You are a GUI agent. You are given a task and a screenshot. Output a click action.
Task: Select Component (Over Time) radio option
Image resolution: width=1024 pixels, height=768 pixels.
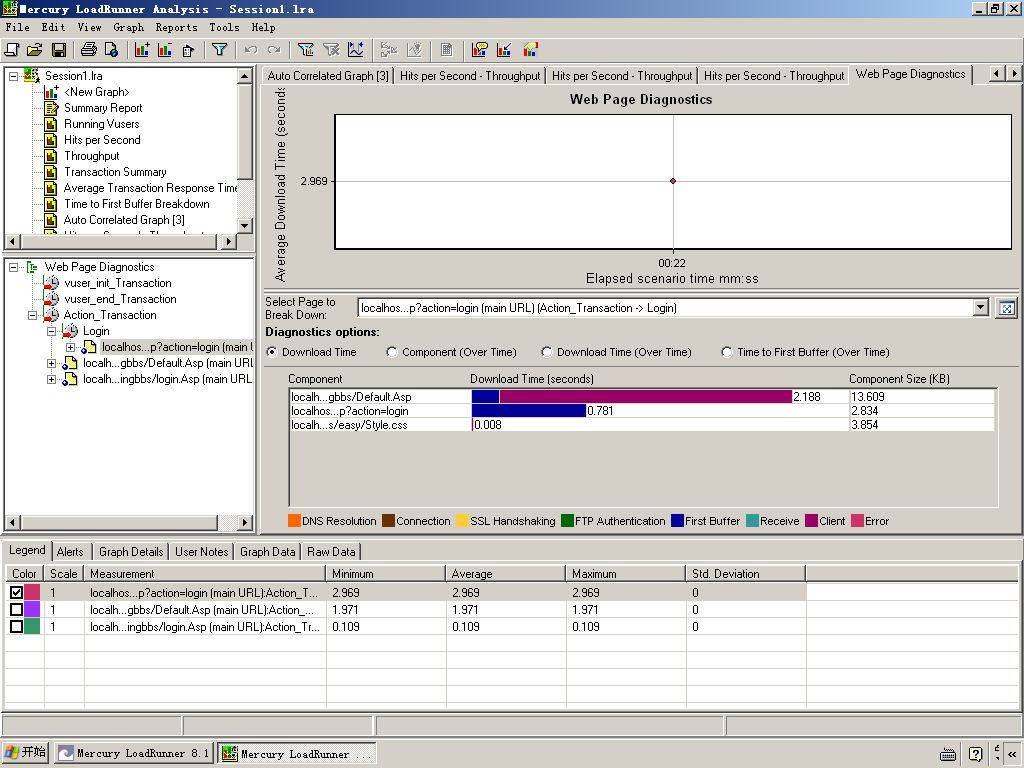[x=391, y=352]
